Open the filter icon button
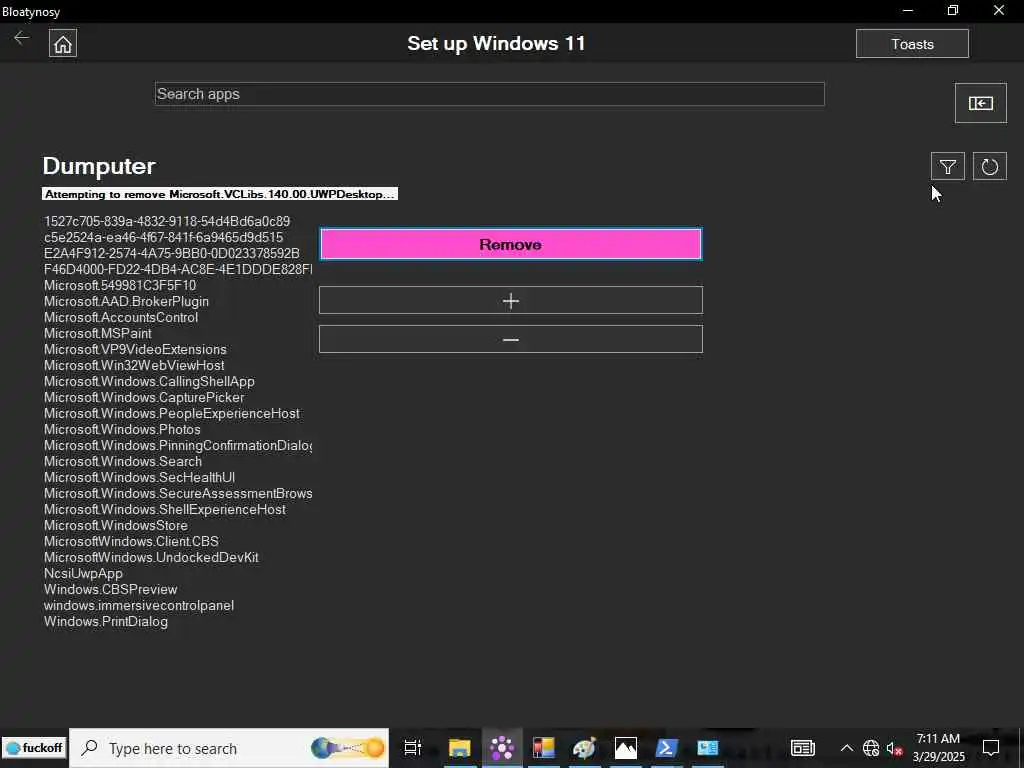Image resolution: width=1024 pixels, height=768 pixels. coord(948,167)
